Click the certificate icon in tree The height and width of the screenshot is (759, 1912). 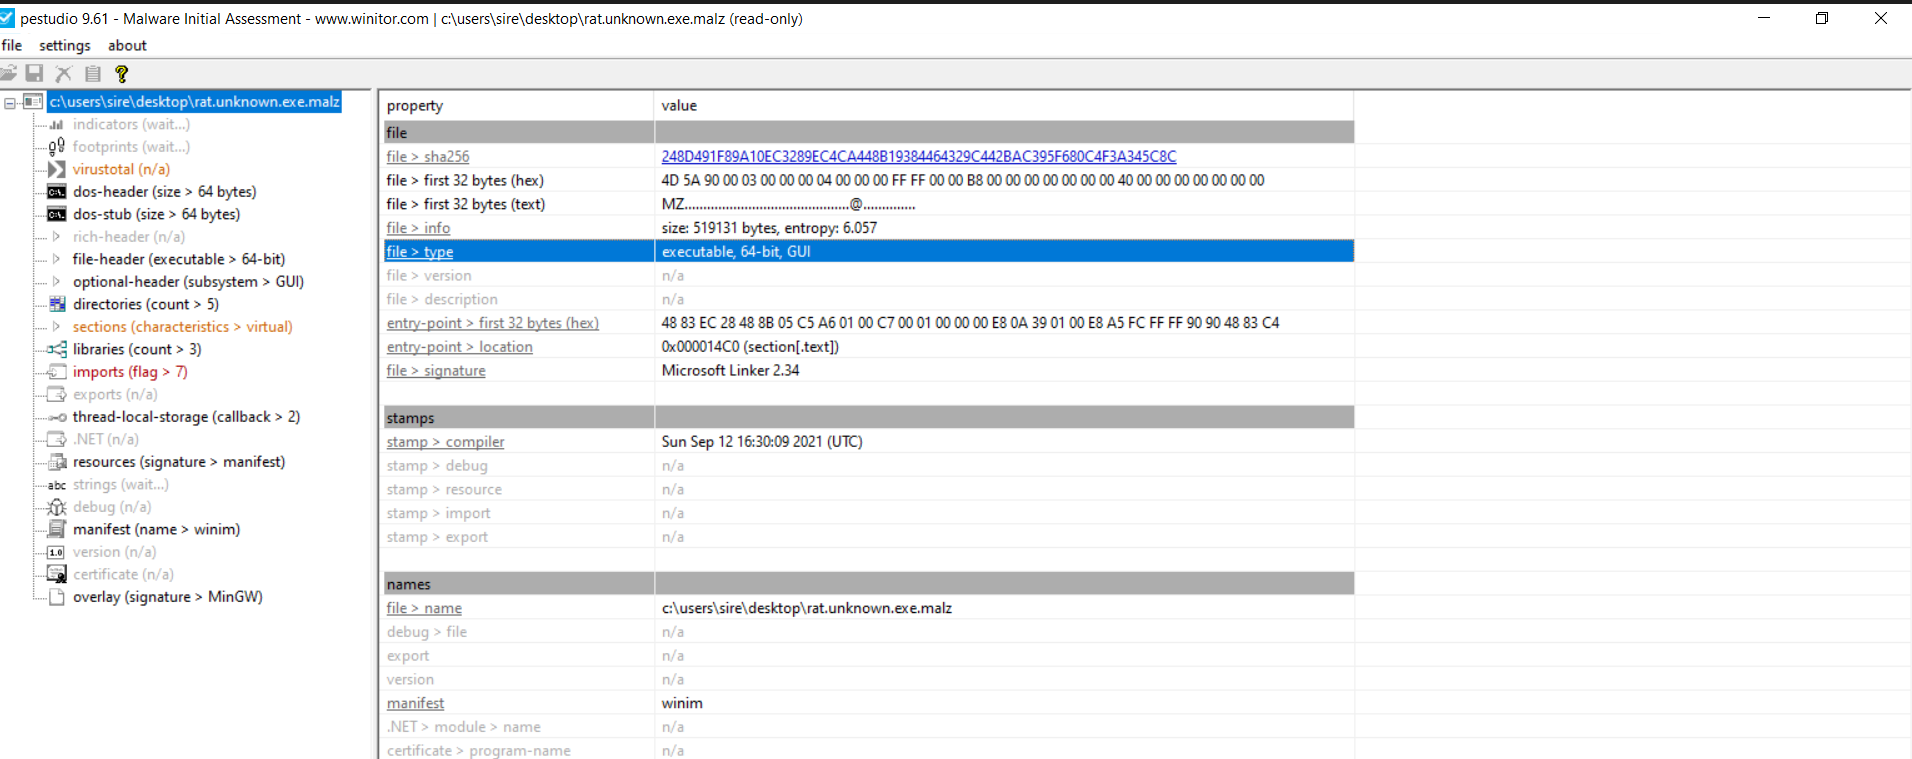57,574
